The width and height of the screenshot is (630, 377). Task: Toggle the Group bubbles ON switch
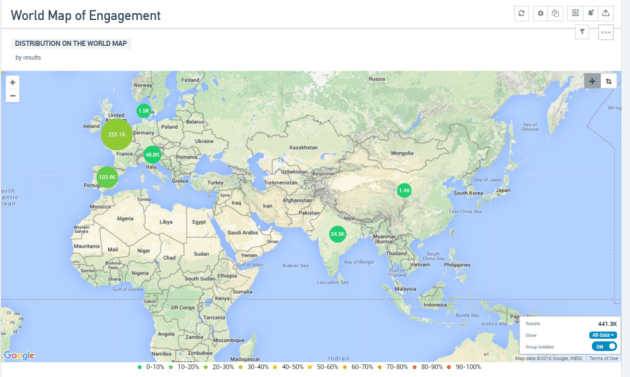(604, 346)
